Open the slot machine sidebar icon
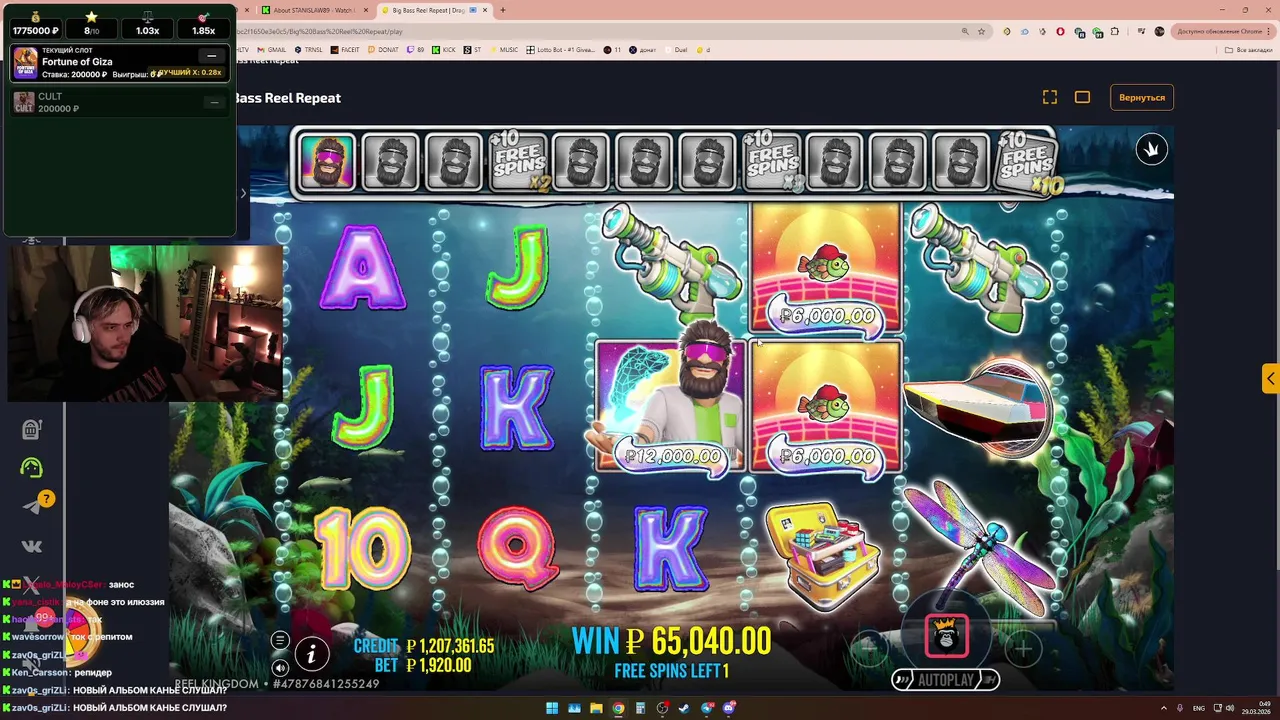Screen dimensions: 1280x720 (31, 429)
